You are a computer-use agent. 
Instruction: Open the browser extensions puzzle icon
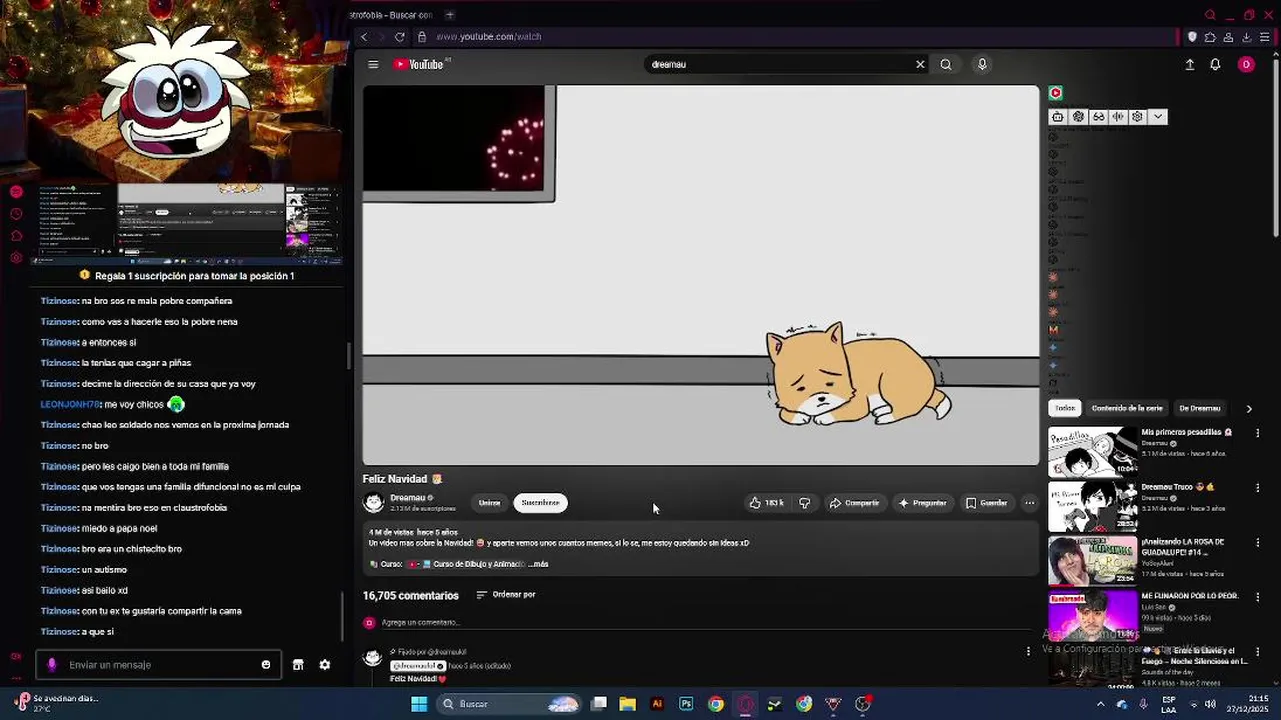pos(1210,37)
